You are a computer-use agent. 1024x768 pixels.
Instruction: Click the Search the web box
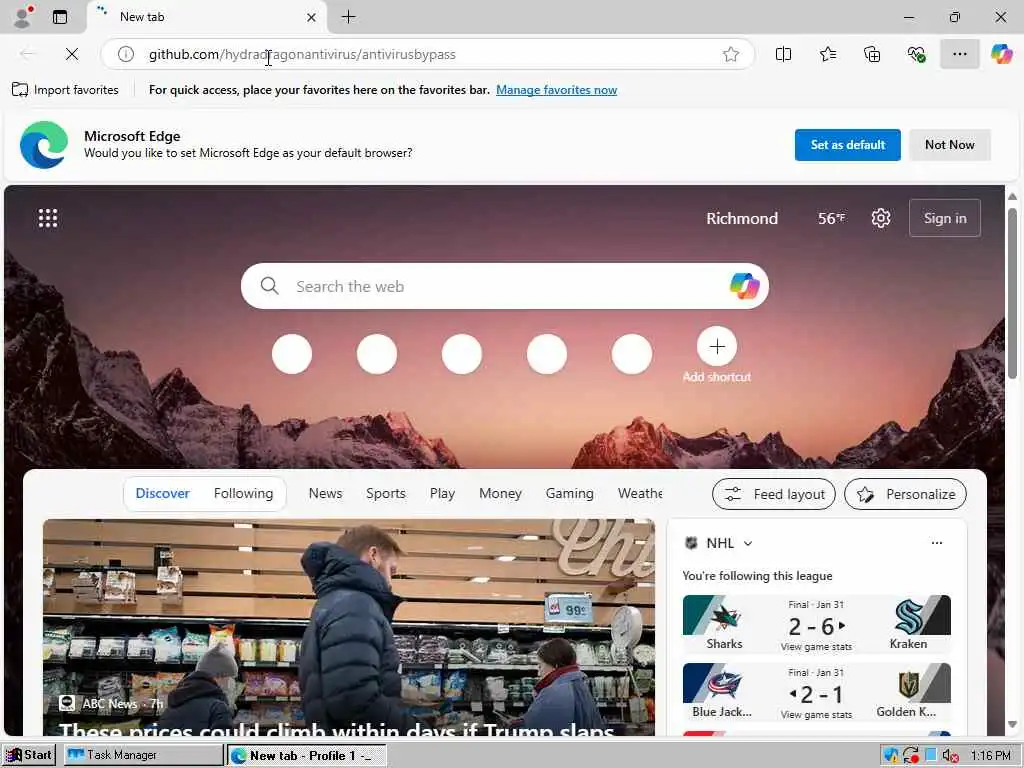504,286
